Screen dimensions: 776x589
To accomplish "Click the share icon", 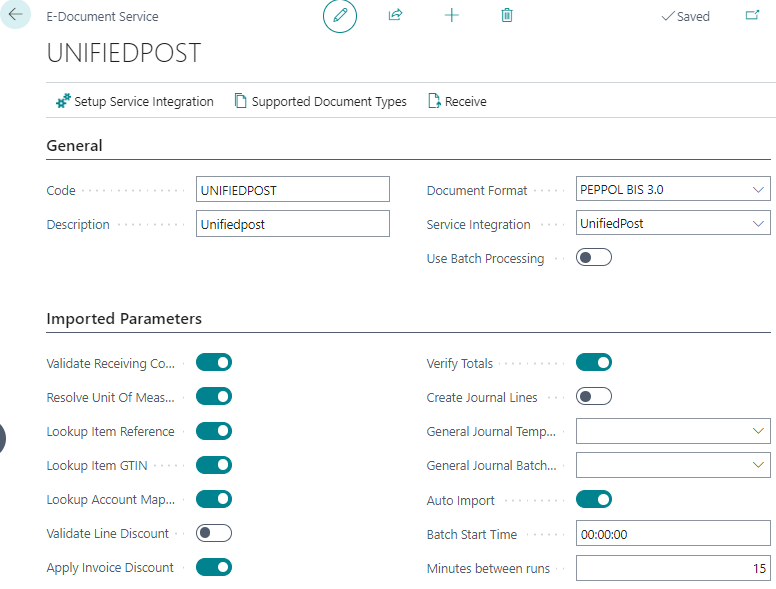I will 395,16.
